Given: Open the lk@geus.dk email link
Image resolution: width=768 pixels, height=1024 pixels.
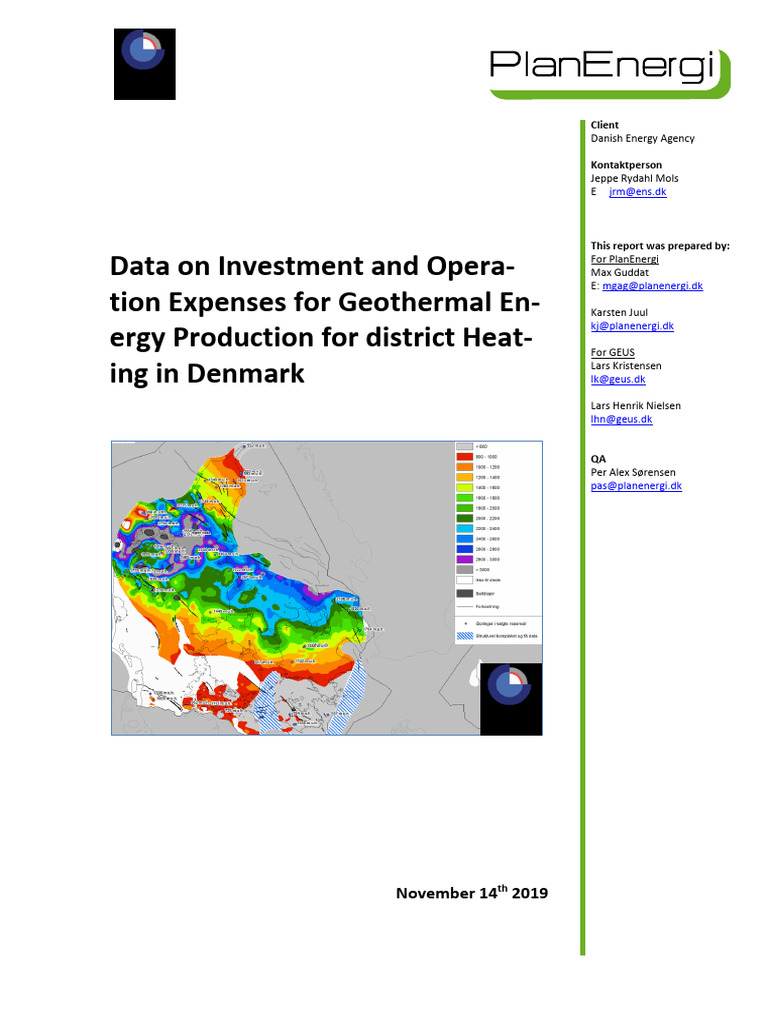Looking at the screenshot, I should pos(618,379).
